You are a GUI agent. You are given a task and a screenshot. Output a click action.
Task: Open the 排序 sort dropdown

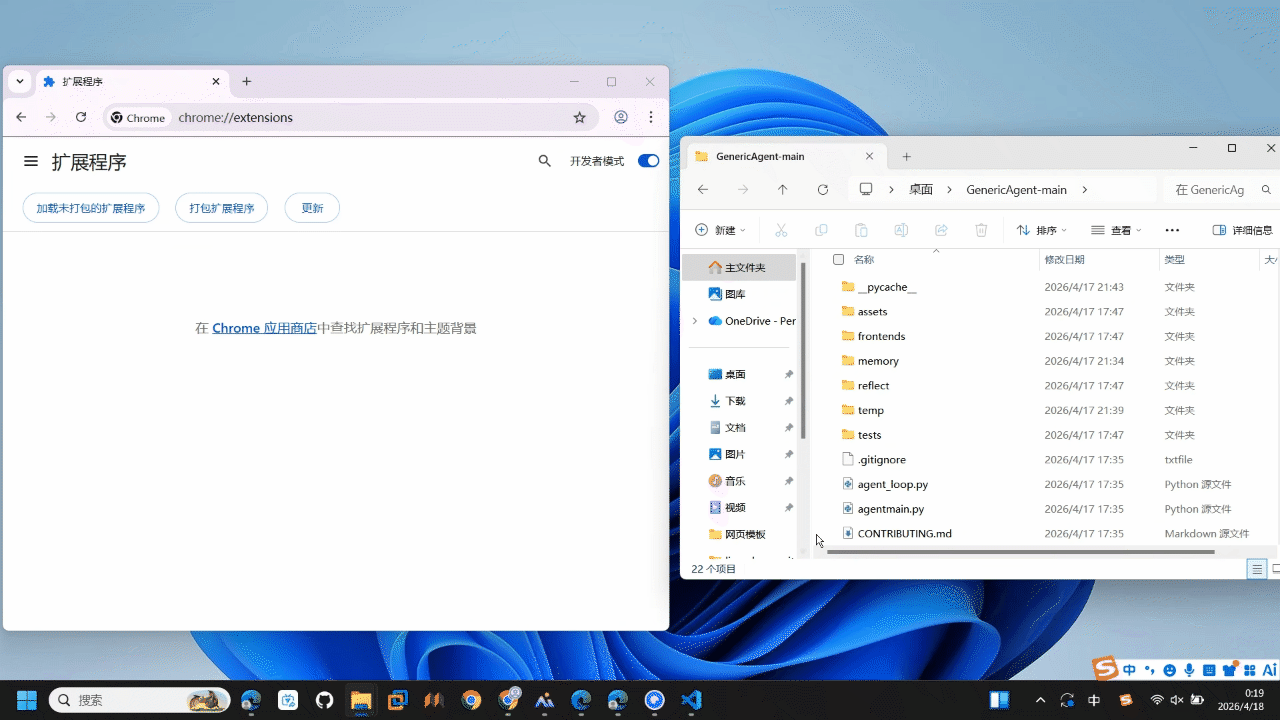coord(1042,230)
